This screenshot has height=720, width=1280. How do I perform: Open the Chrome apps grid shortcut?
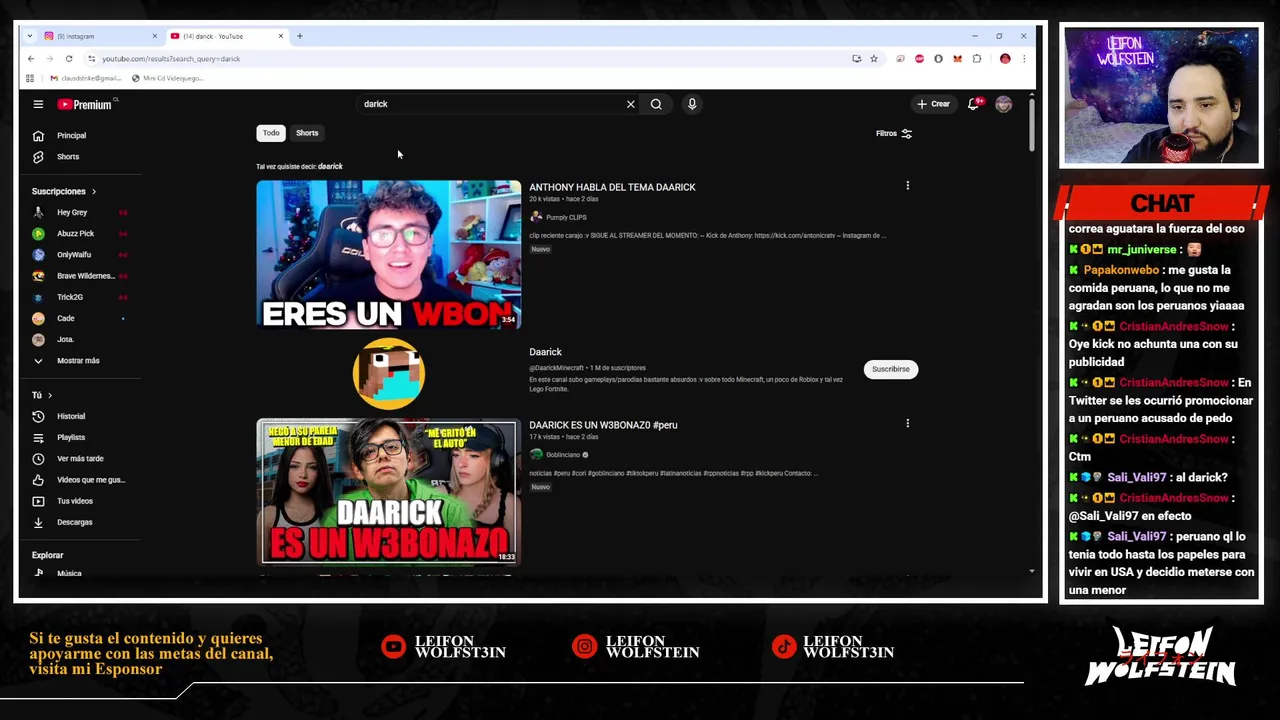click(30, 78)
